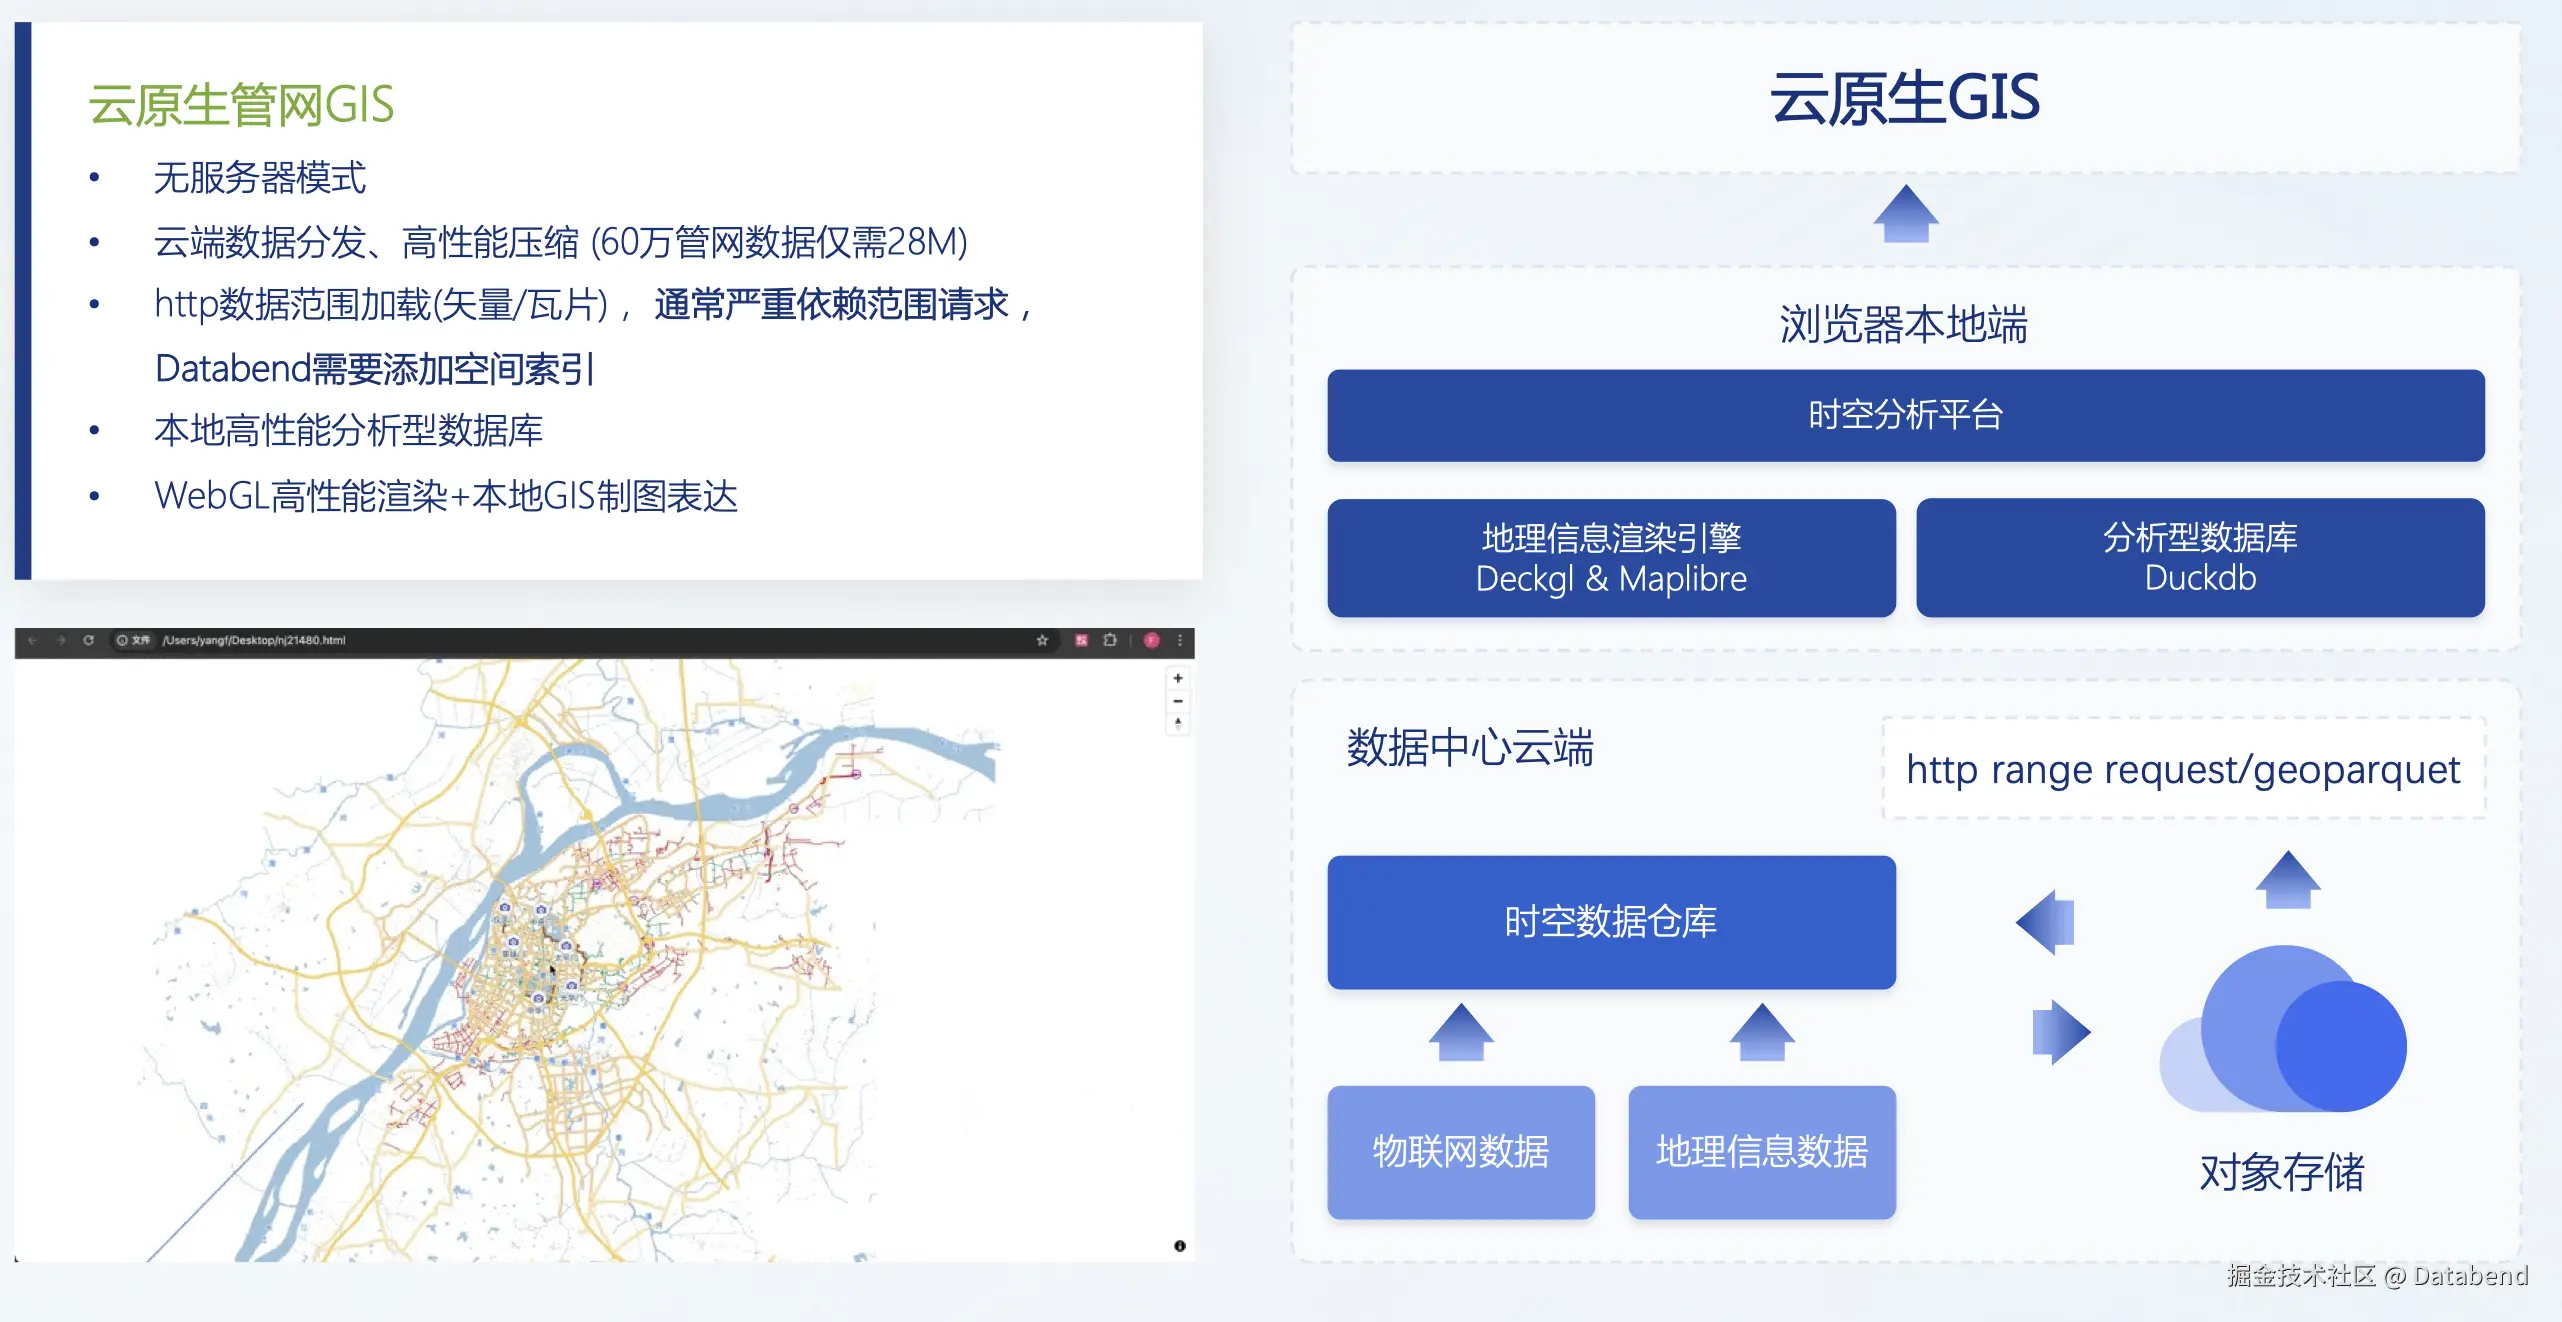Image resolution: width=2562 pixels, height=1322 pixels.
Task: Open the extensions puzzle icon
Action: pyautogui.click(x=1110, y=640)
